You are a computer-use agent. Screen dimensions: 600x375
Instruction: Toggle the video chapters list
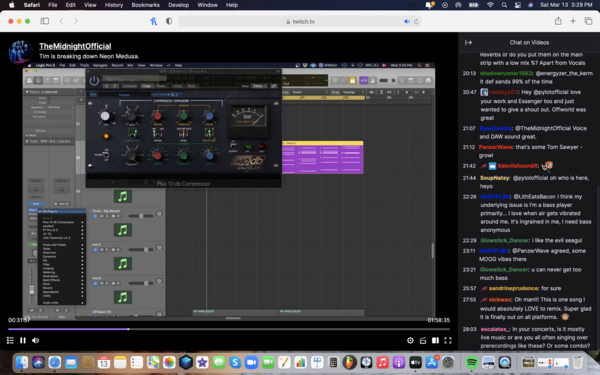[10, 340]
